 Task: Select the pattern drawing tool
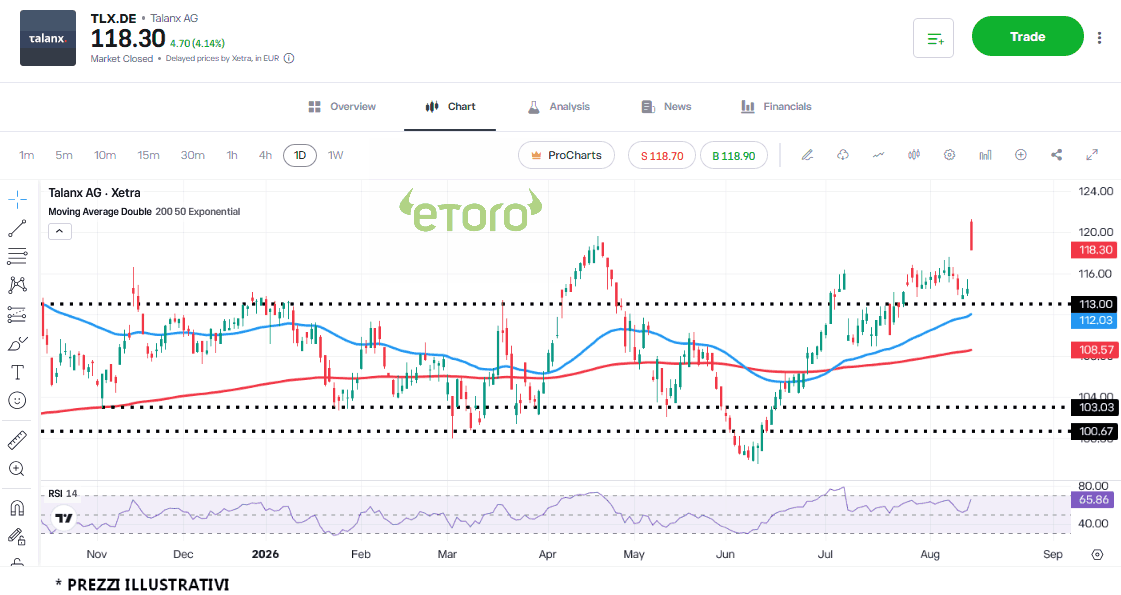(x=17, y=285)
